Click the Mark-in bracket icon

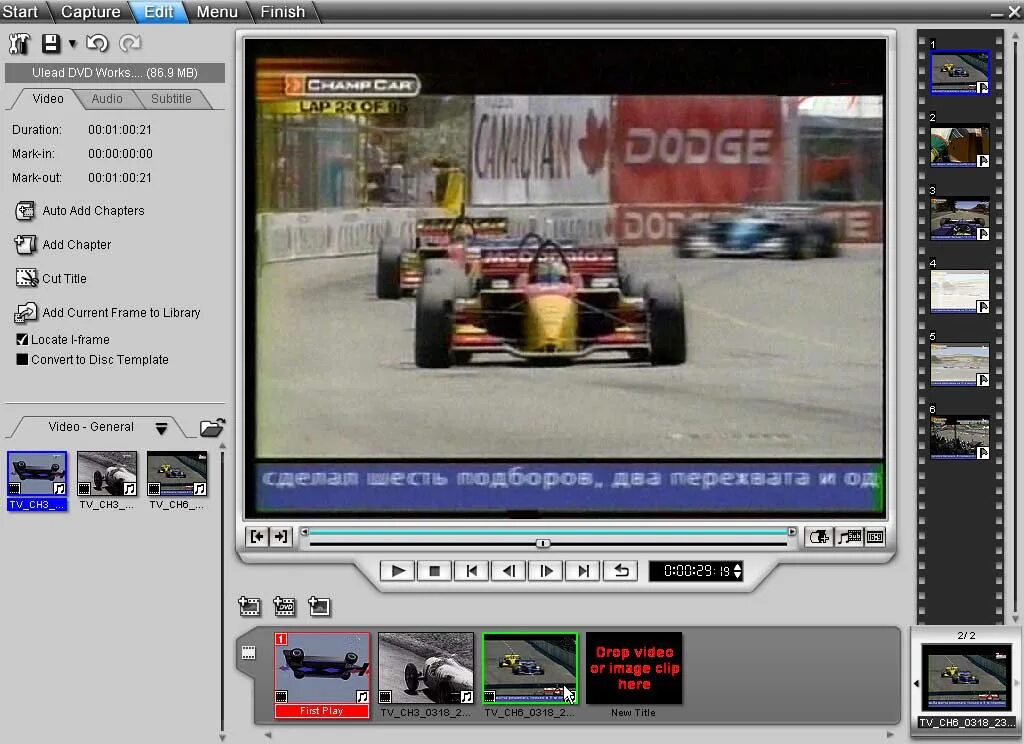click(257, 537)
